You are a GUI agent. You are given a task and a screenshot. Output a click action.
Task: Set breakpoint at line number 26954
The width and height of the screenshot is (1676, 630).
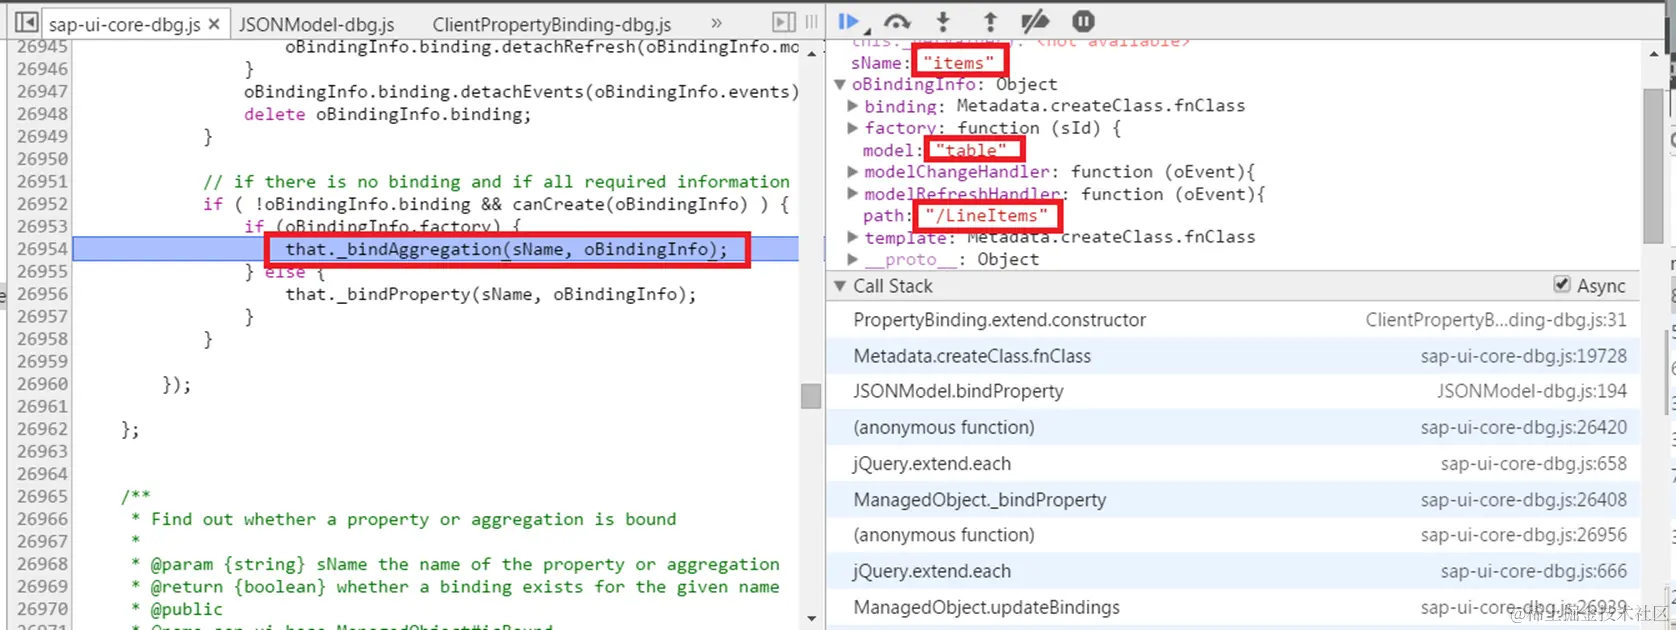tap(42, 249)
